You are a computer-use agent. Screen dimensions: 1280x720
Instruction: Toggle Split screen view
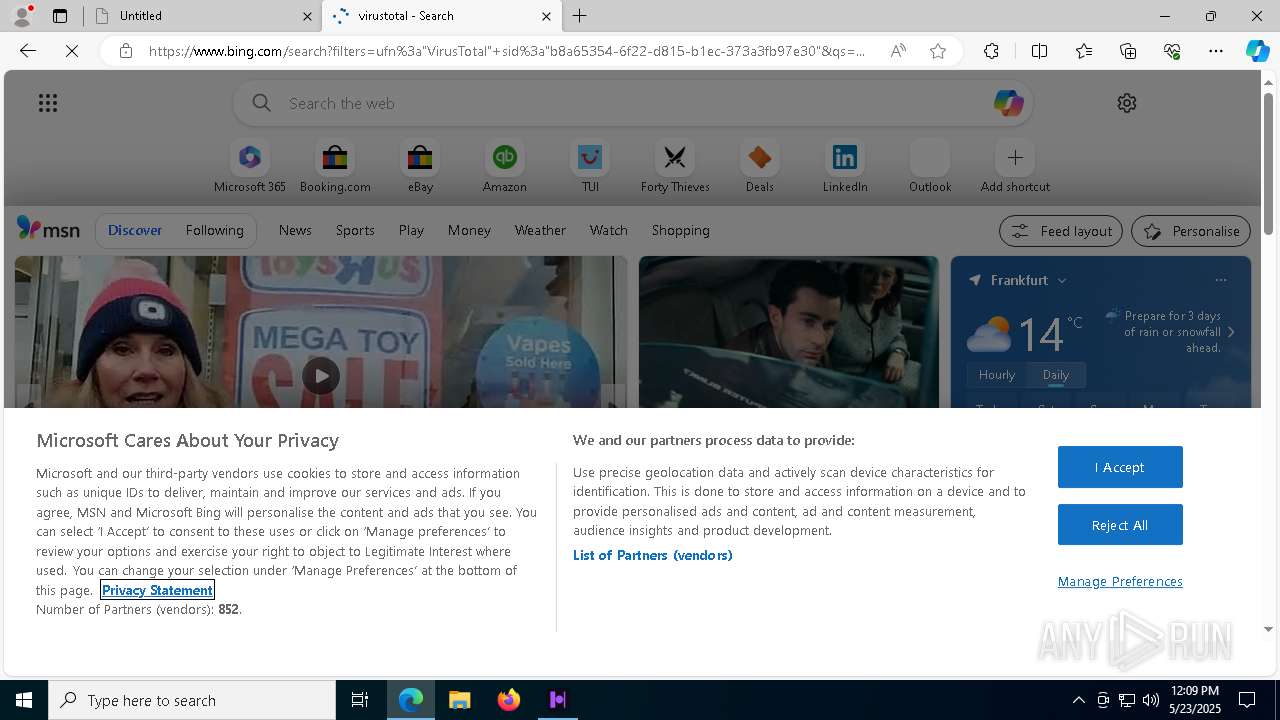(x=1039, y=51)
